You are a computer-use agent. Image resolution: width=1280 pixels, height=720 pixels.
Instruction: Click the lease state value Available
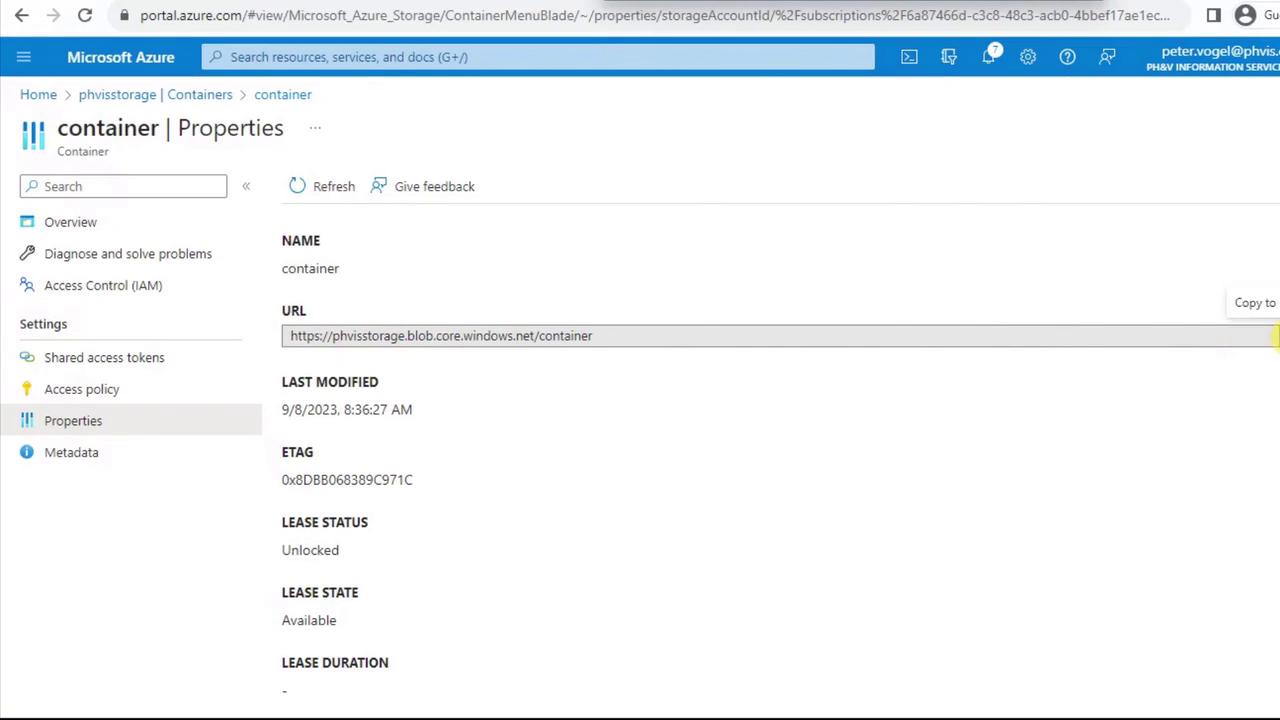coord(309,620)
